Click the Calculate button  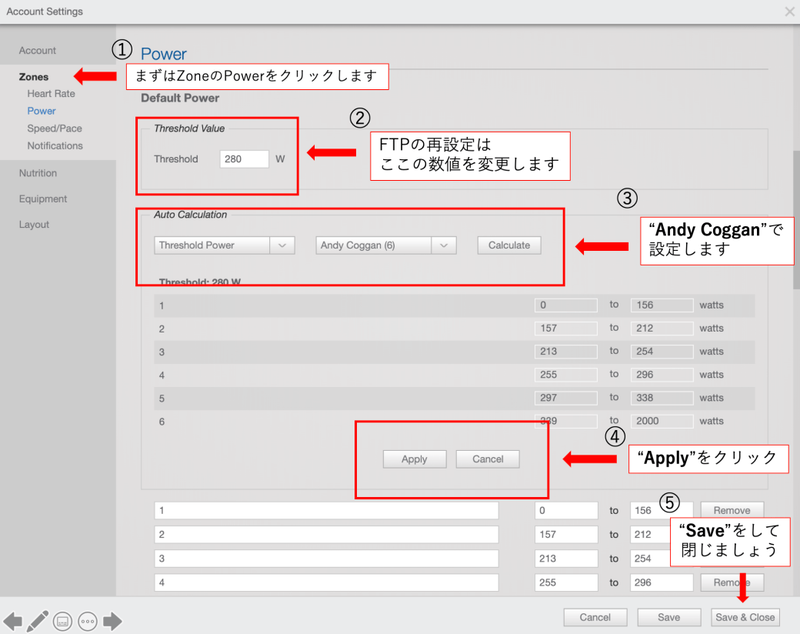pyautogui.click(x=509, y=245)
